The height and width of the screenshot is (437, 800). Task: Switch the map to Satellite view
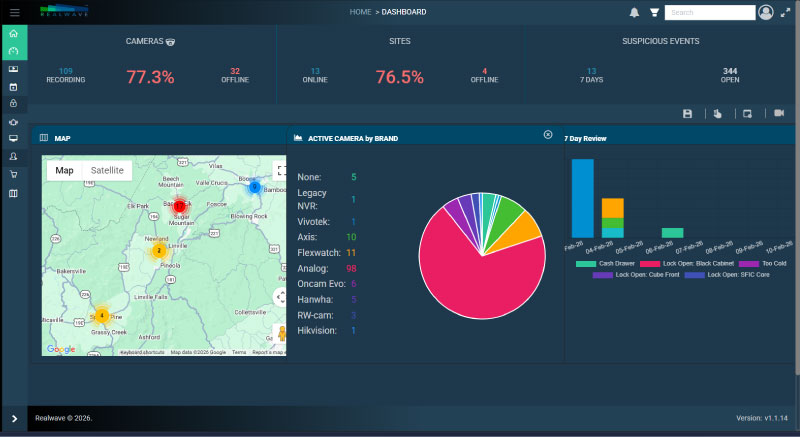107,171
